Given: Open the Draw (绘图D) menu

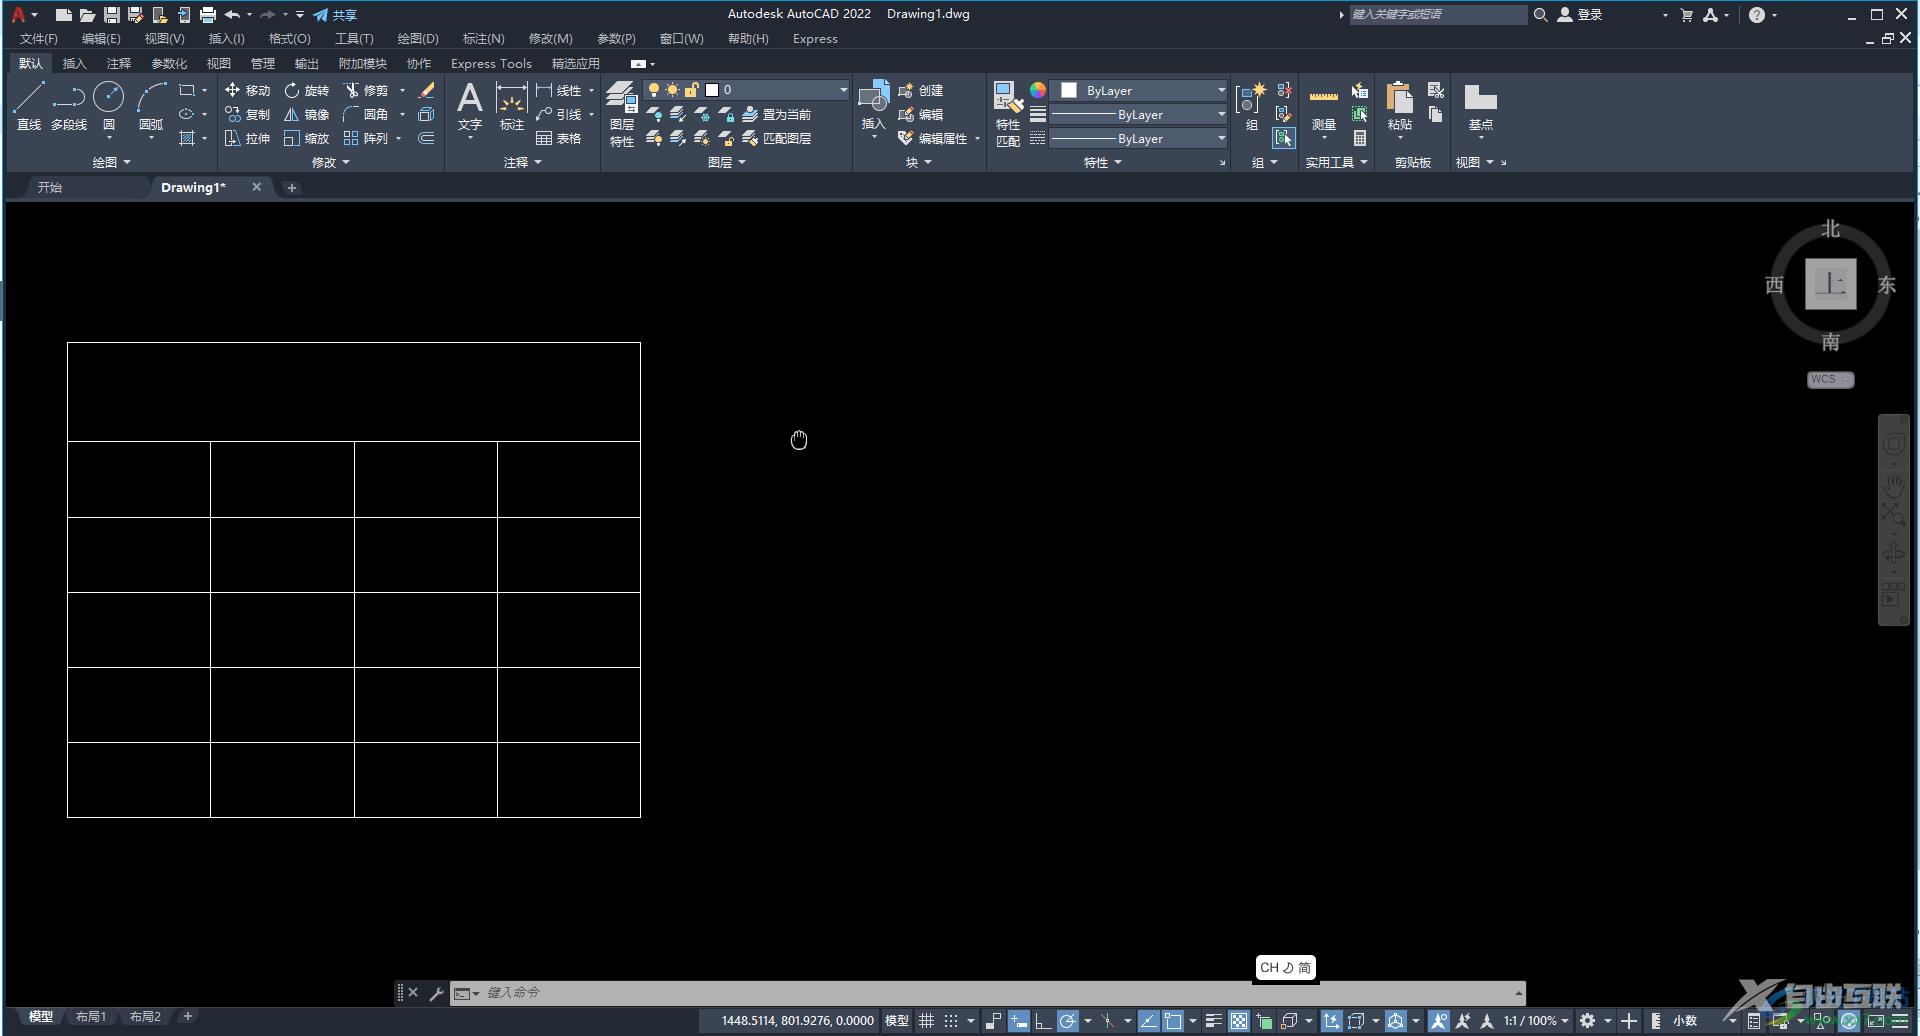Looking at the screenshot, I should (x=418, y=38).
